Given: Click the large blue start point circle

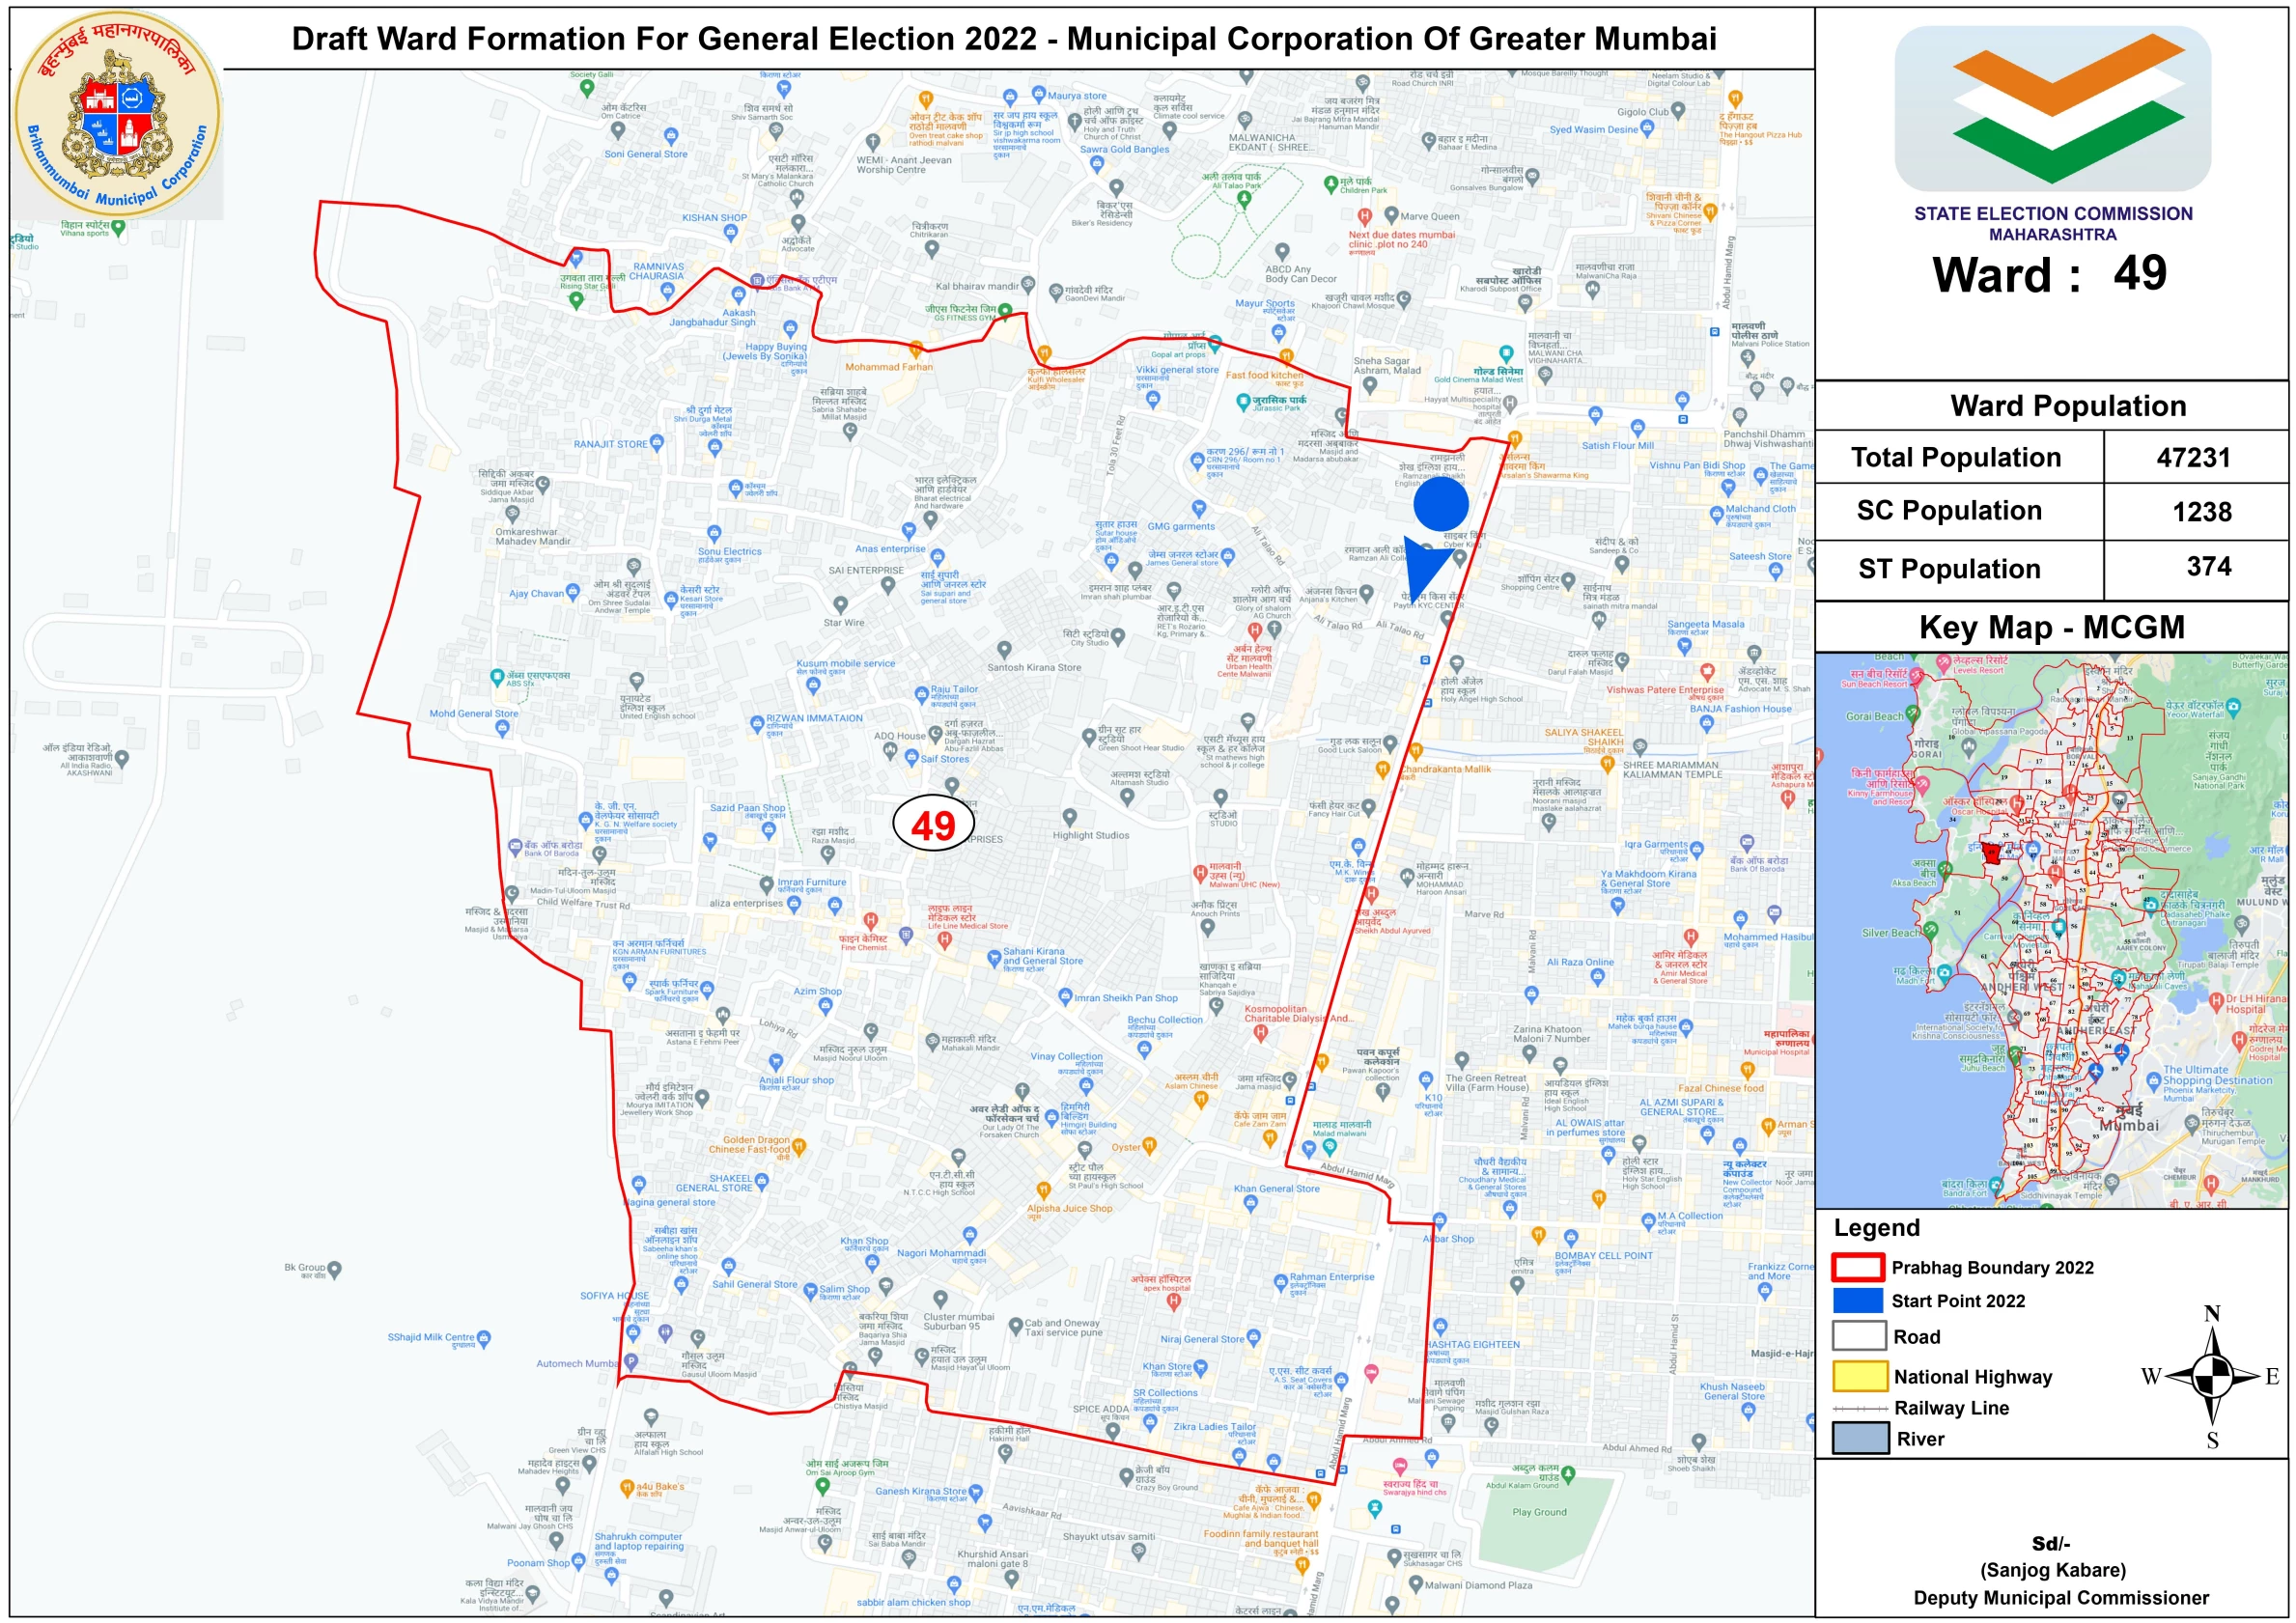Looking at the screenshot, I should tap(1440, 504).
